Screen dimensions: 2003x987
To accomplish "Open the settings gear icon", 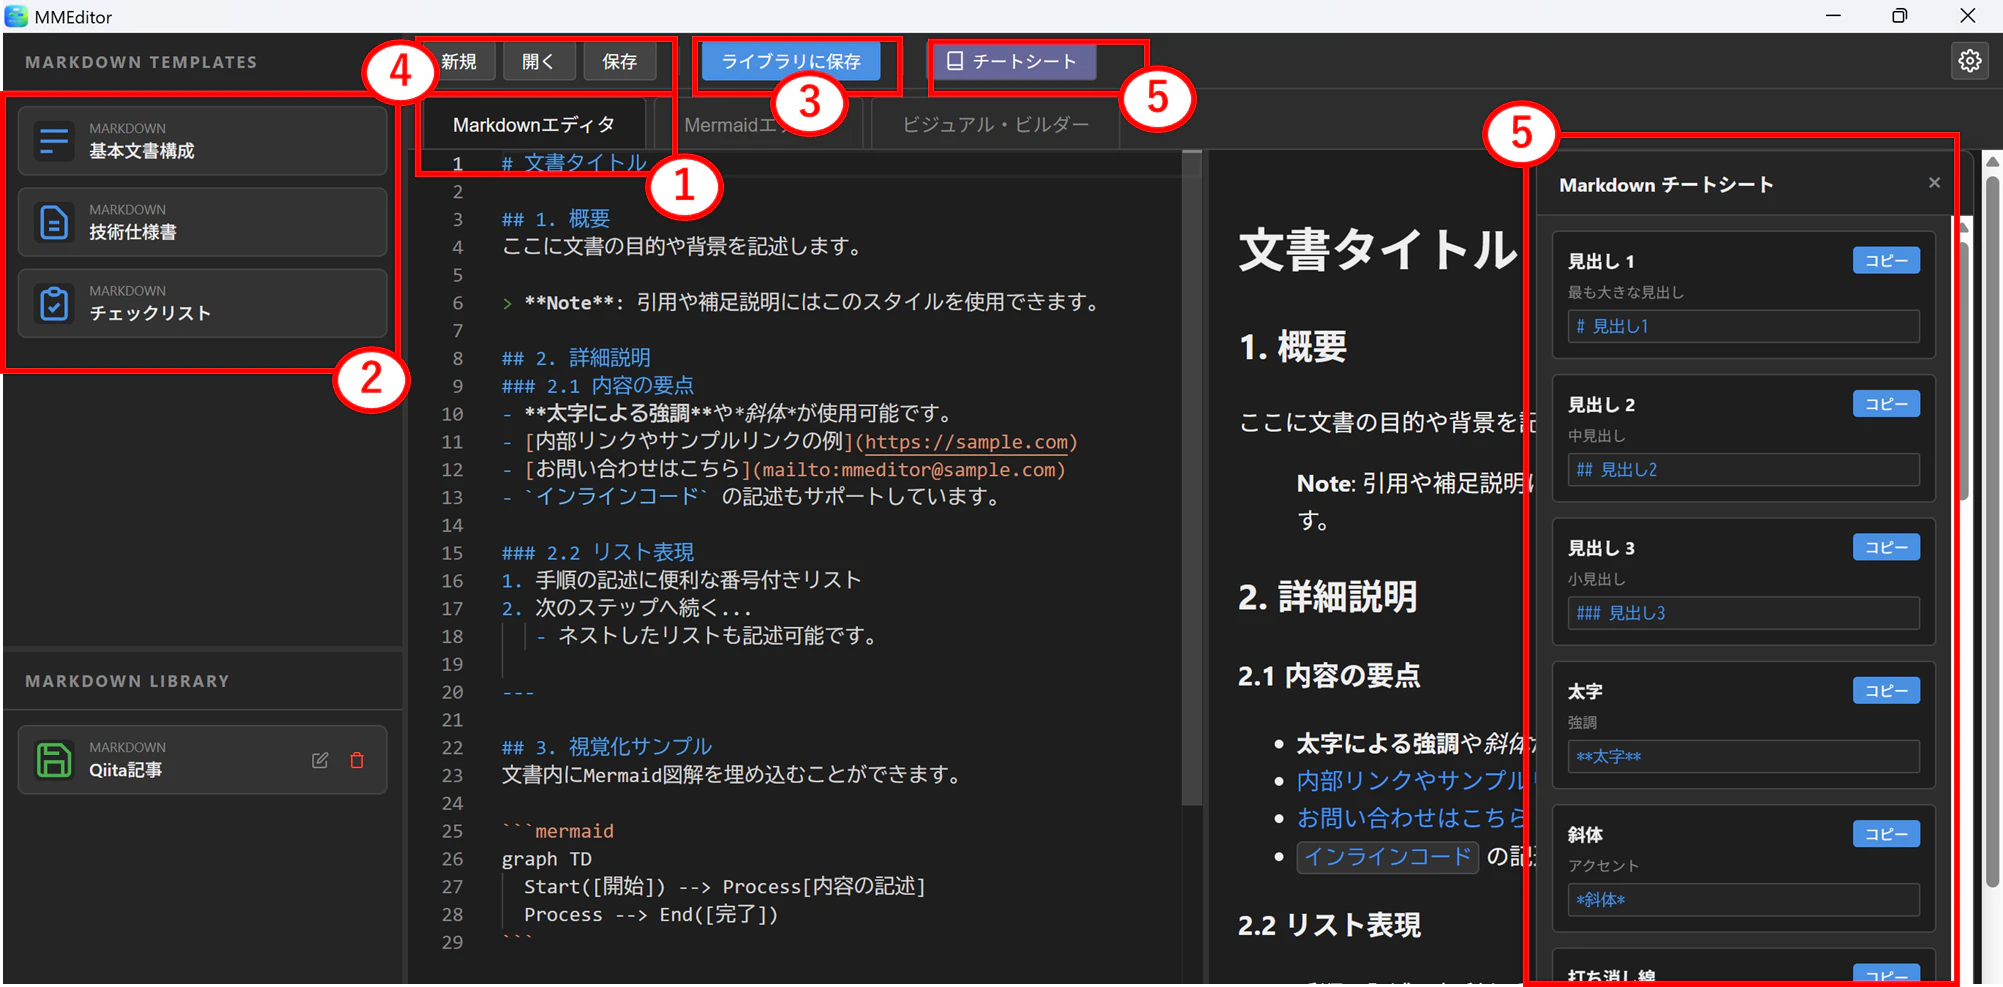I will [x=1969, y=61].
